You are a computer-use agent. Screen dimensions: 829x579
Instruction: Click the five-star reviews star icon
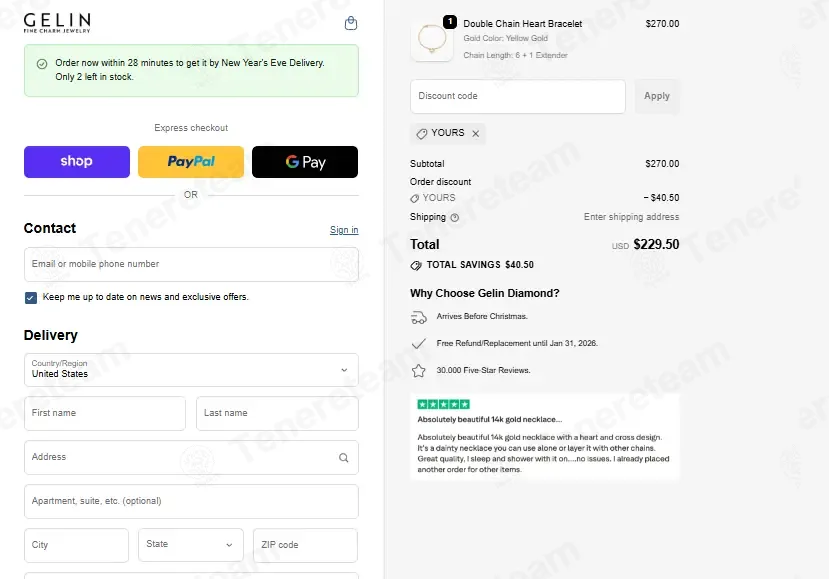click(x=419, y=371)
